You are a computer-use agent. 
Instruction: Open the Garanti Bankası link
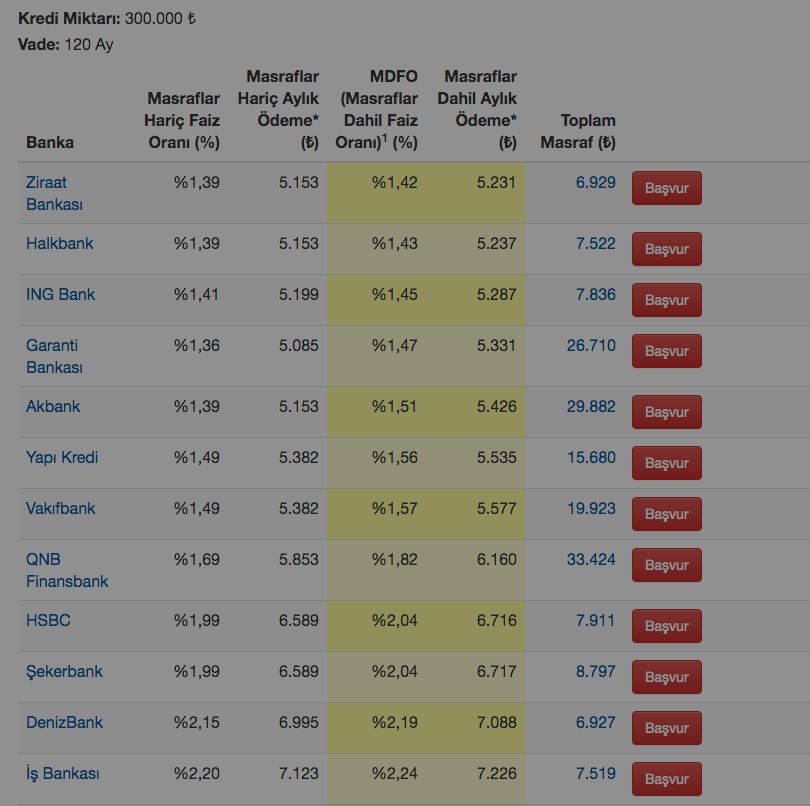click(x=53, y=356)
